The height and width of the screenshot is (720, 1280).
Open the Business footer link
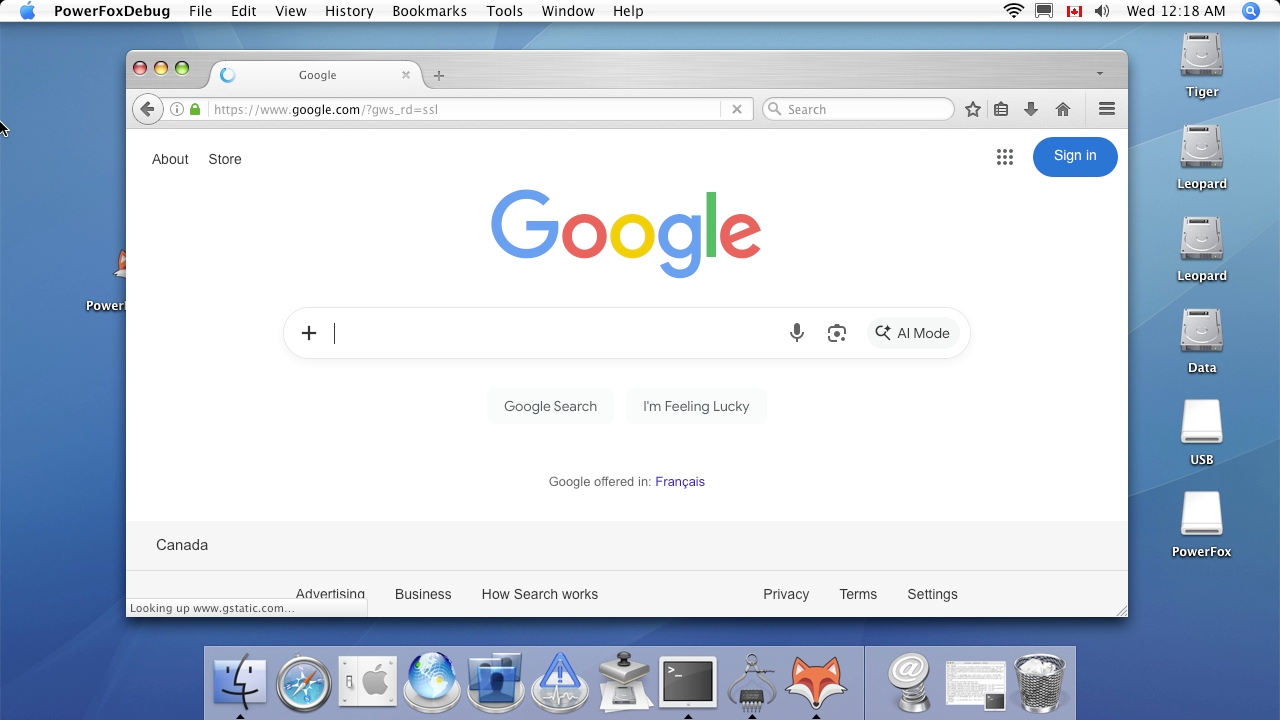(423, 594)
